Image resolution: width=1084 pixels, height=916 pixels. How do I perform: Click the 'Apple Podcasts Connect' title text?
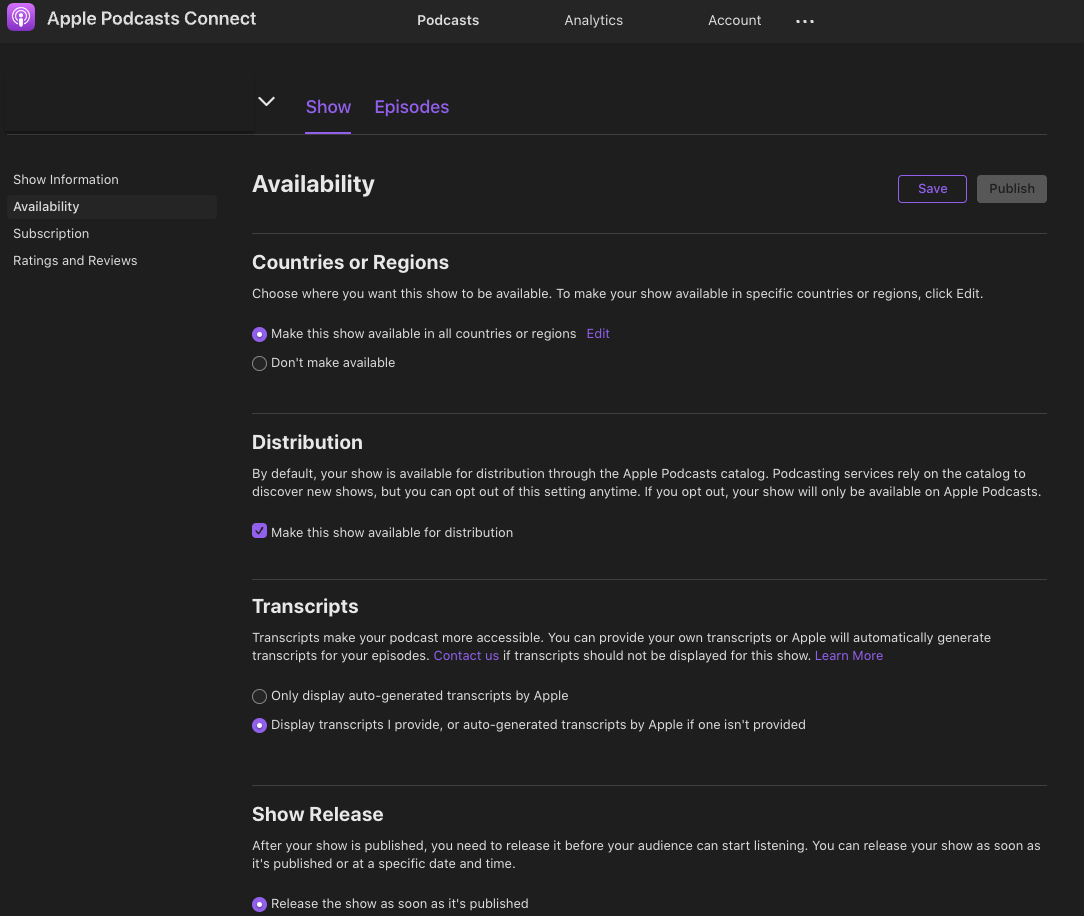(x=151, y=19)
